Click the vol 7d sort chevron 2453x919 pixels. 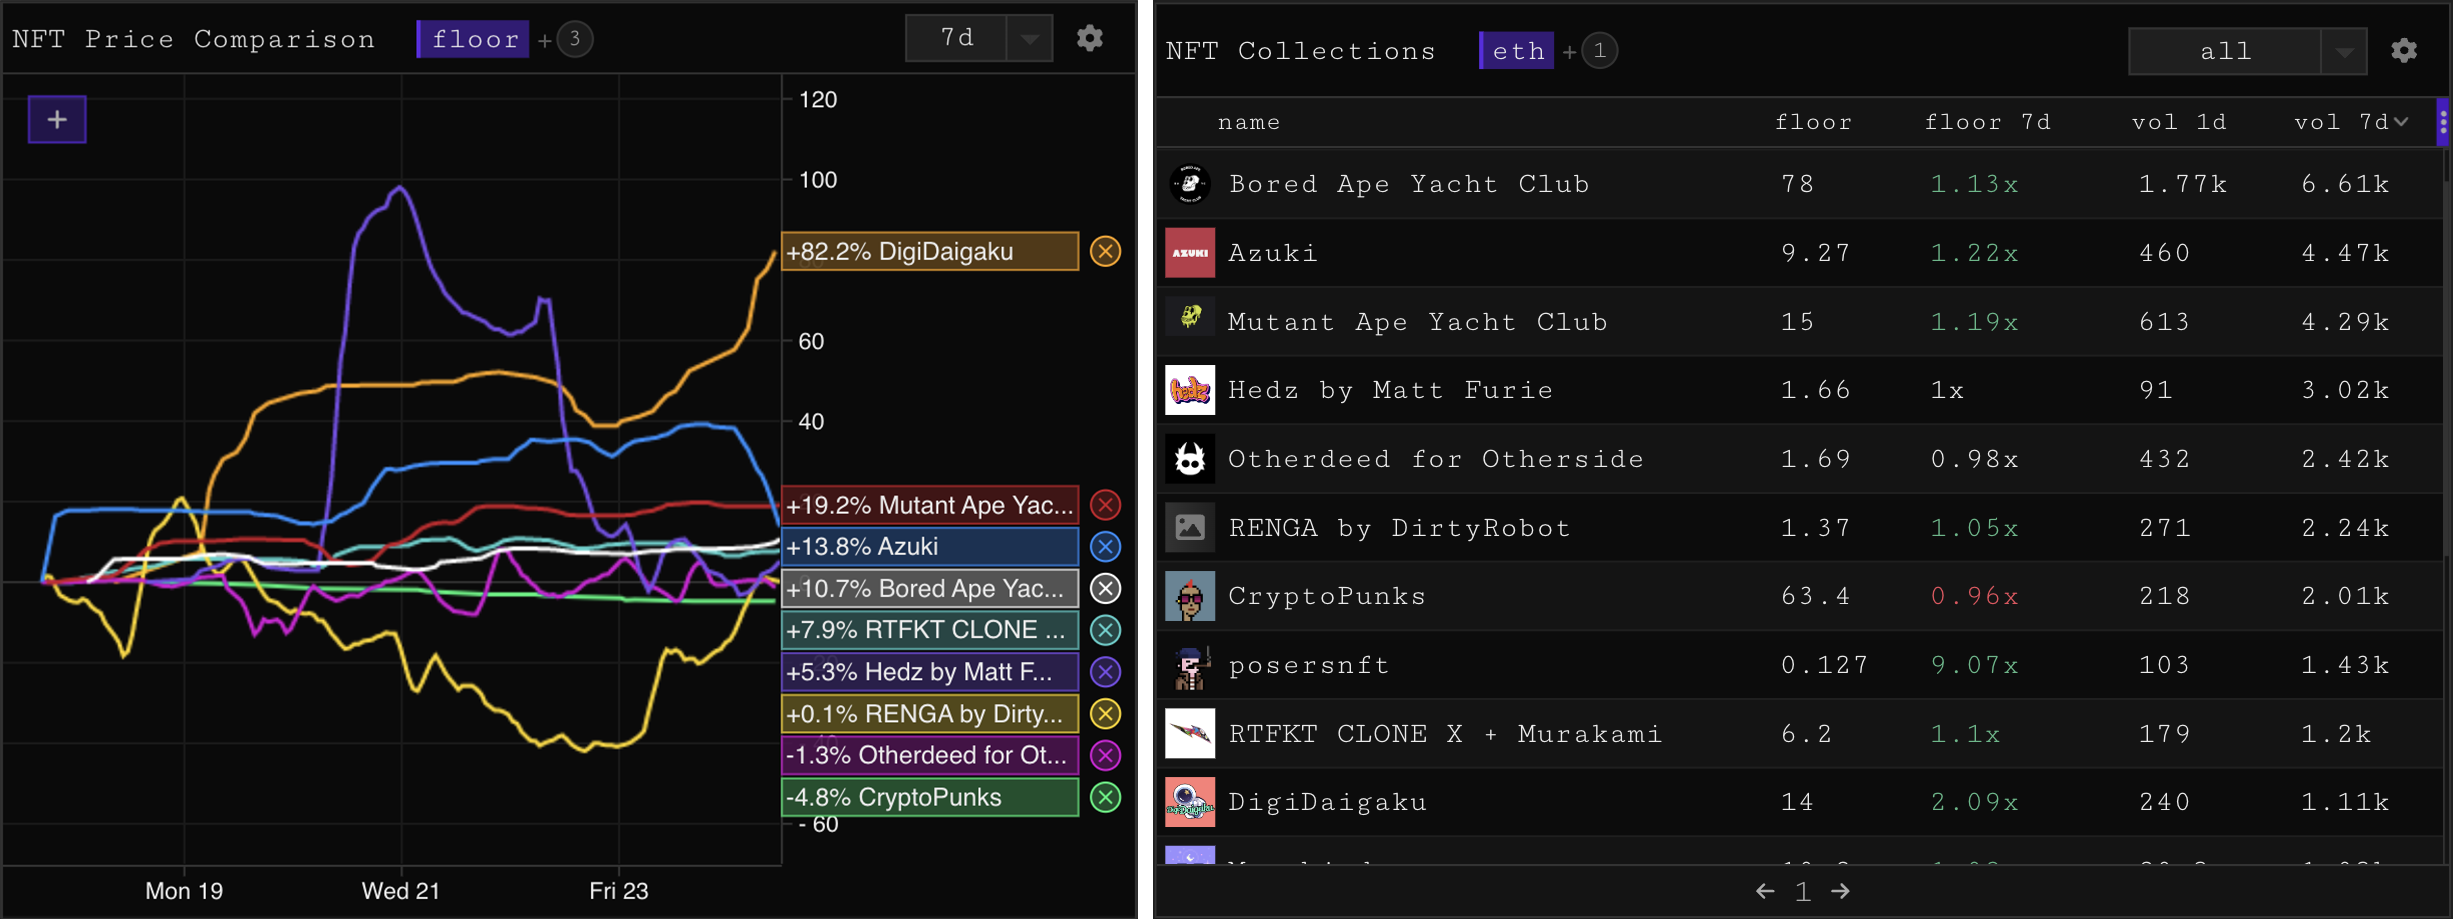click(x=2402, y=122)
